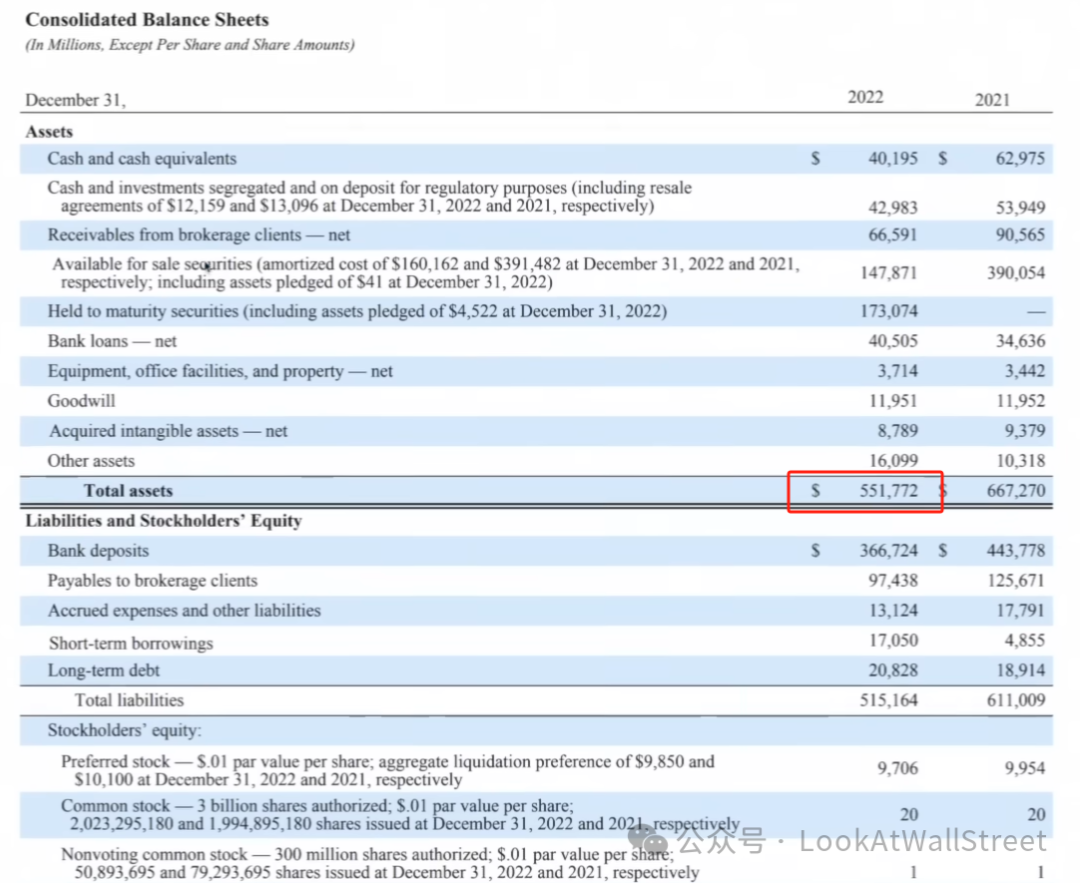This screenshot has height=883, width=1080.
Task: Select the 'Total assets' row label
Action: tap(128, 491)
